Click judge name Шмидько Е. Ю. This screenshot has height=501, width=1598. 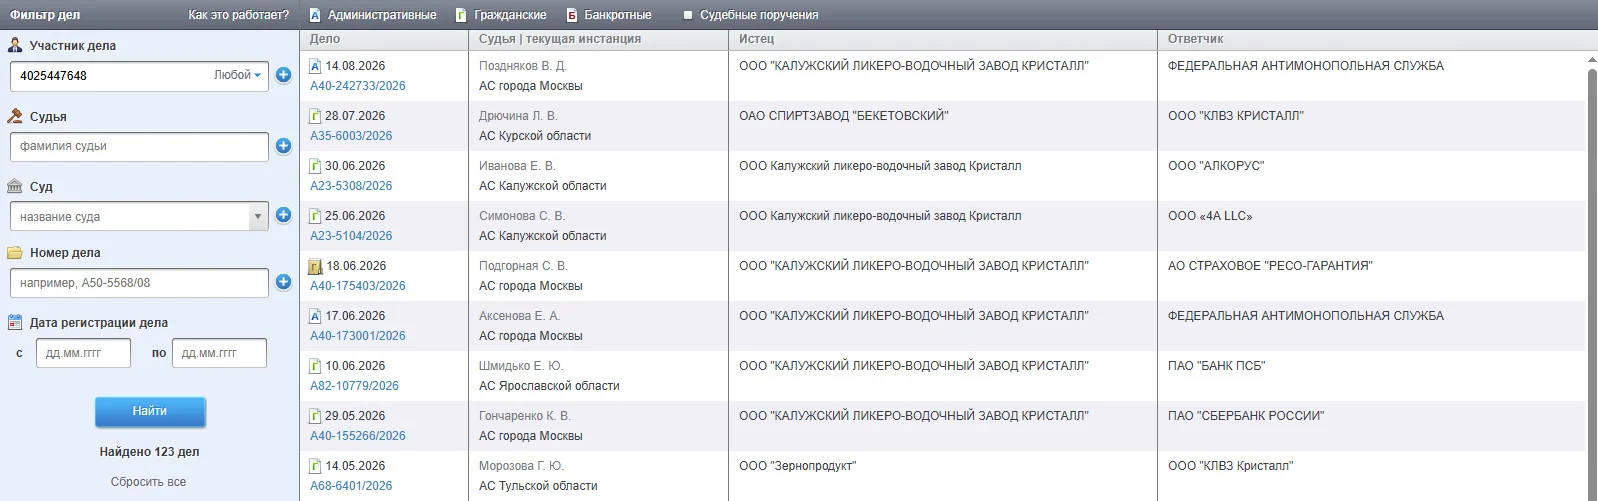521,366
